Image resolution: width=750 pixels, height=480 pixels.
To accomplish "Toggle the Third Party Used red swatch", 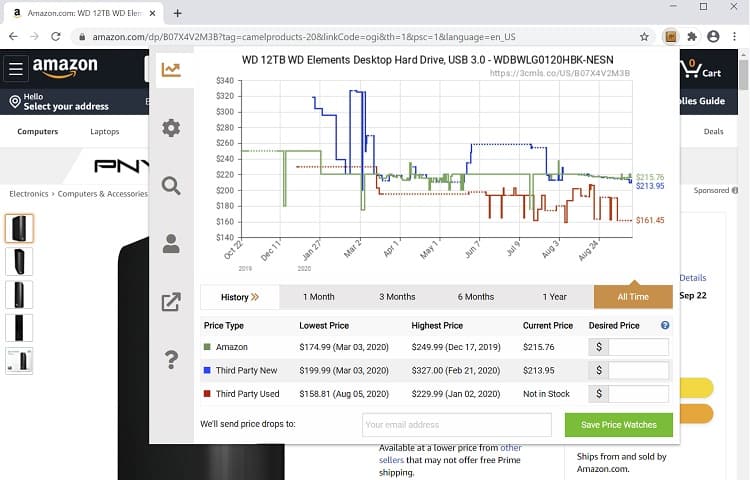I will tap(207, 393).
